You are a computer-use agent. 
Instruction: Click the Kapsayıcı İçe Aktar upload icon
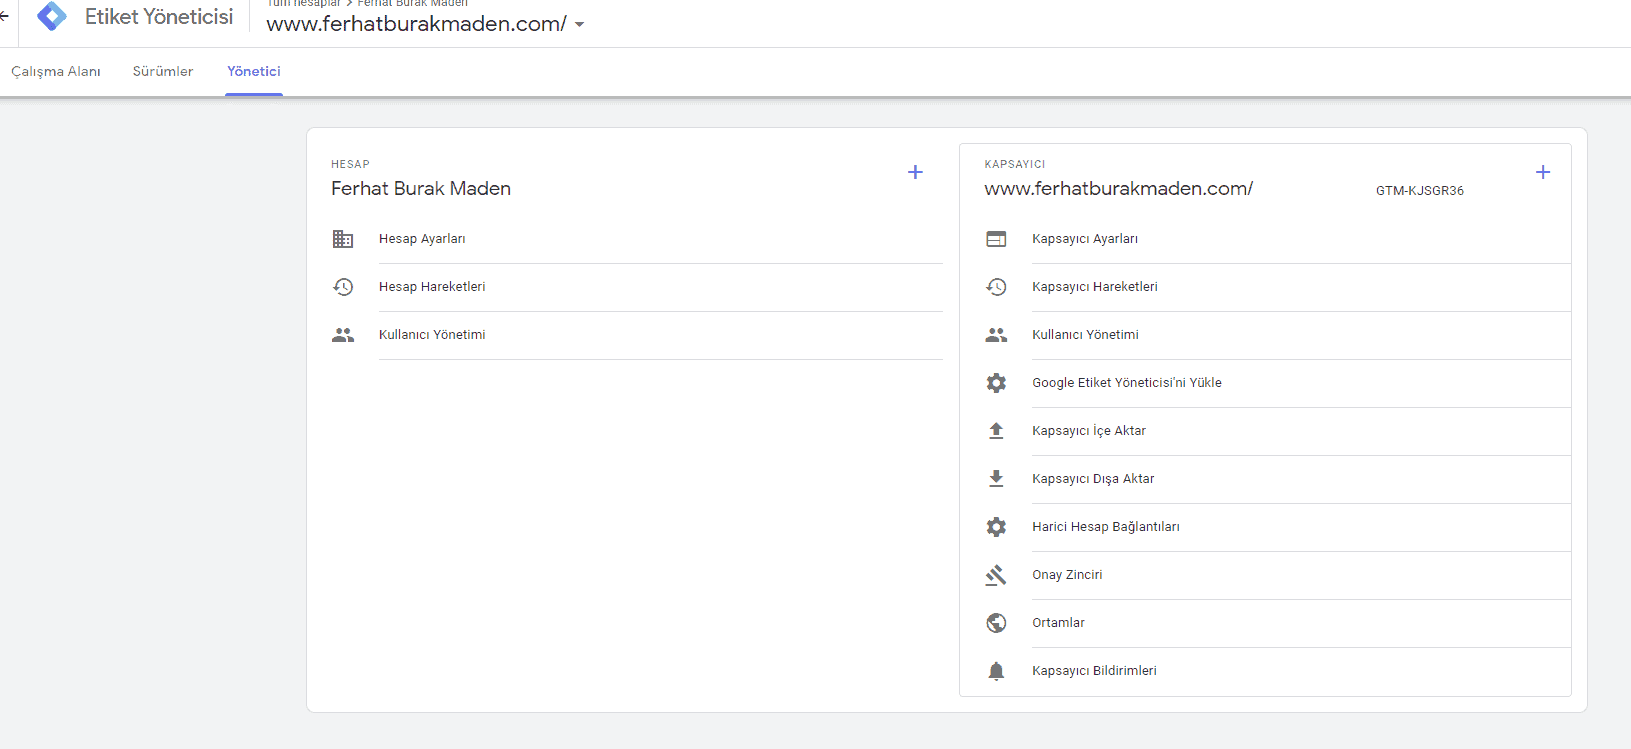(996, 431)
